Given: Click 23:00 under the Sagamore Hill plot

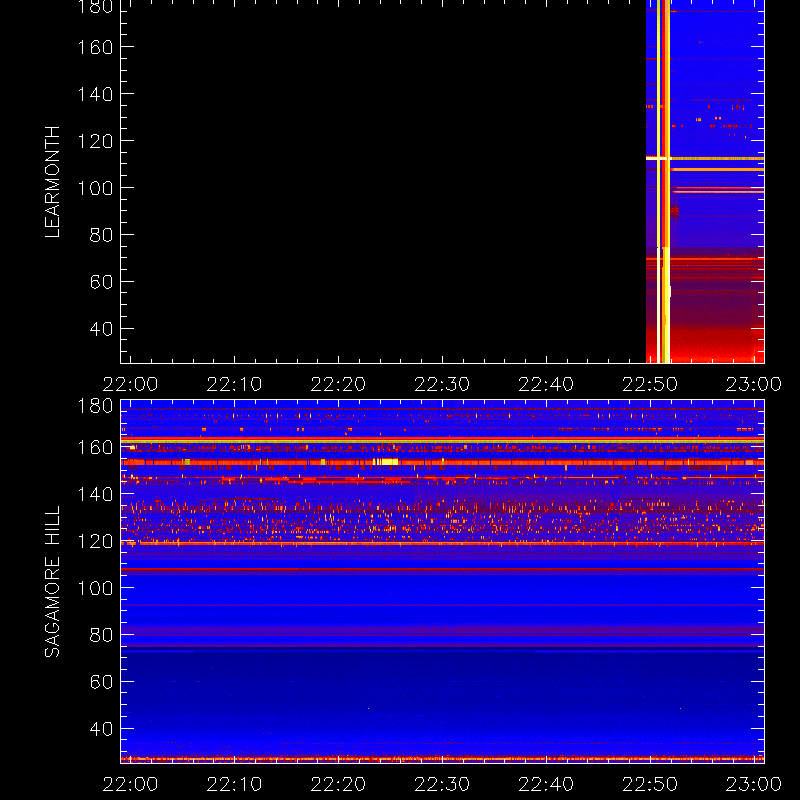Looking at the screenshot, I should (754, 784).
